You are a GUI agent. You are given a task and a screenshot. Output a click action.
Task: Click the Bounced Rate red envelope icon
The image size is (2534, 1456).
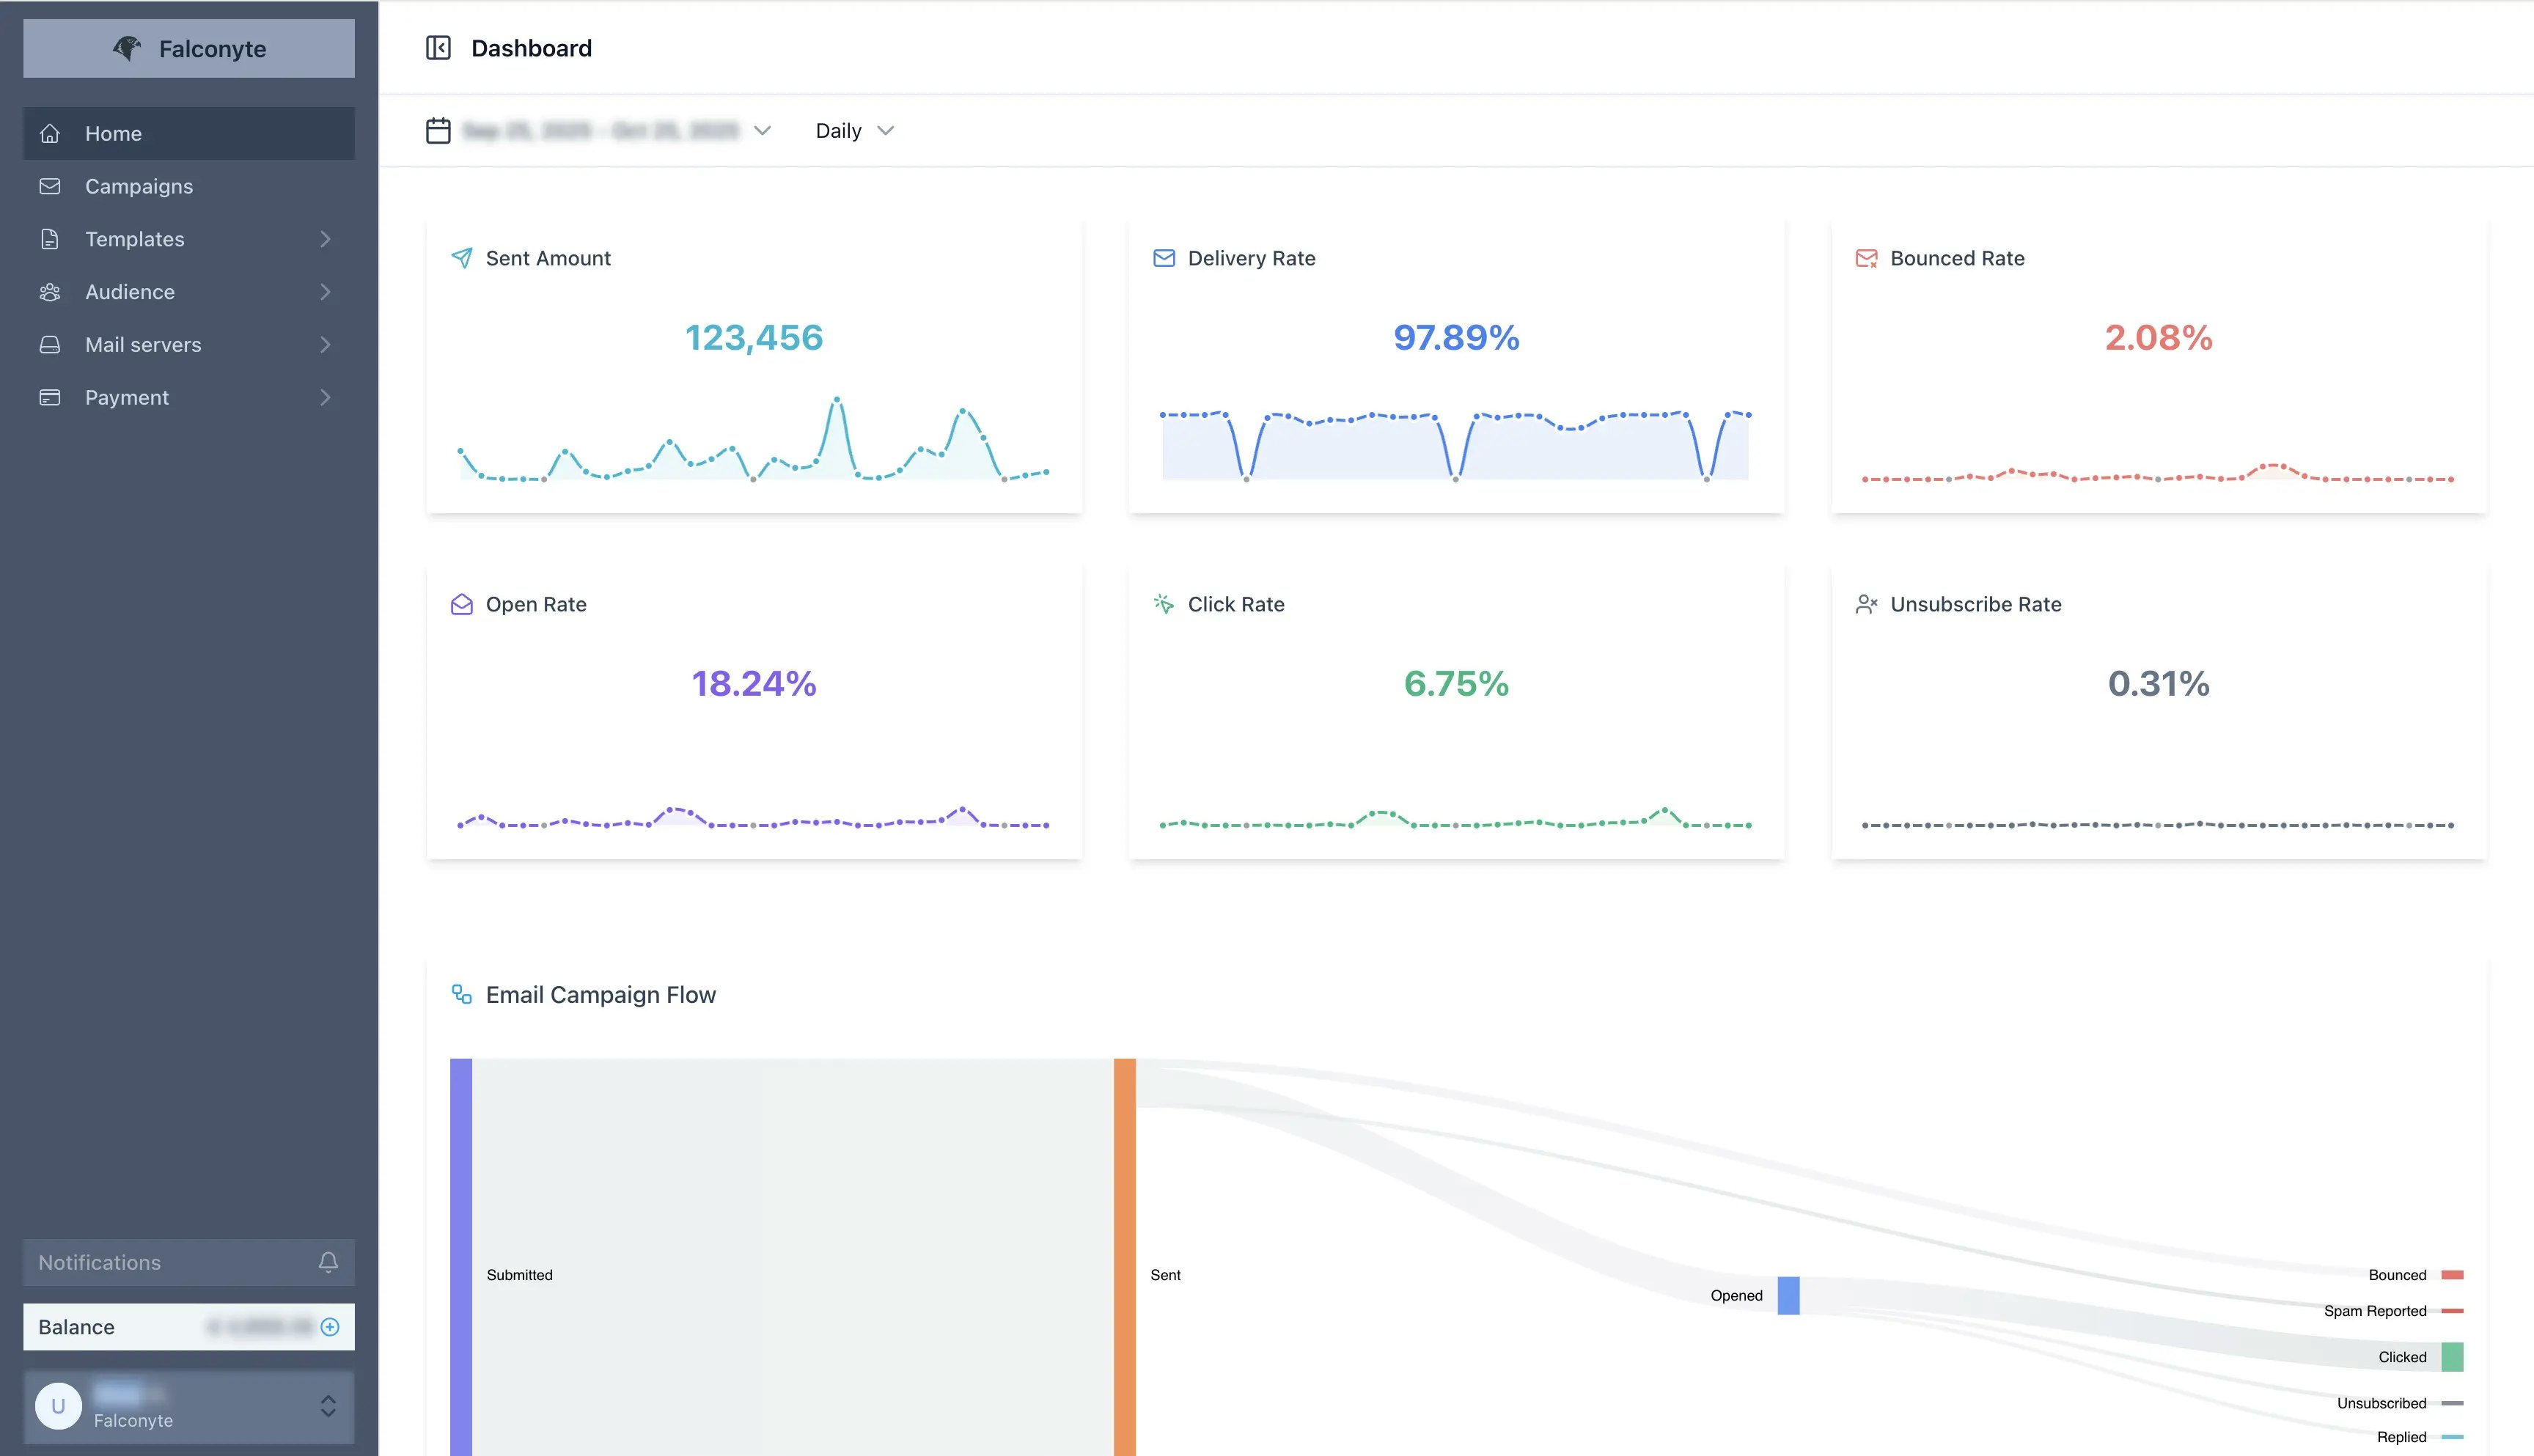click(1866, 258)
